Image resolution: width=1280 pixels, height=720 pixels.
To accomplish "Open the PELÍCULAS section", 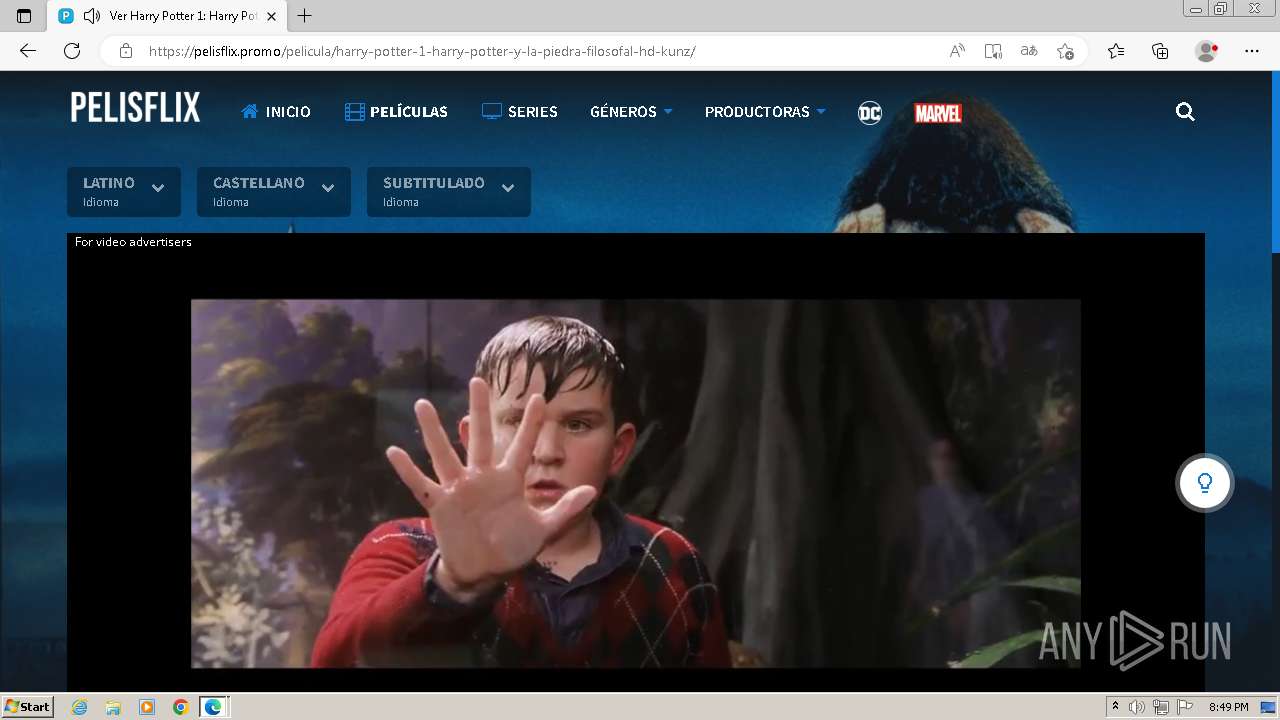I will click(x=396, y=112).
